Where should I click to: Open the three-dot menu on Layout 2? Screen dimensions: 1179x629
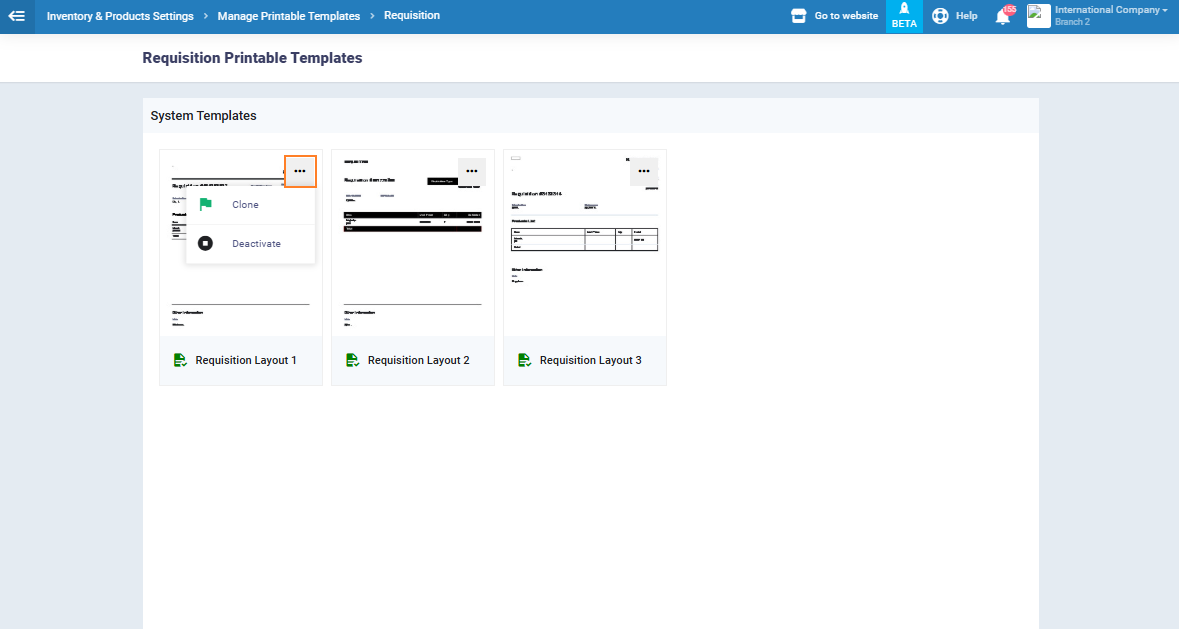(472, 172)
